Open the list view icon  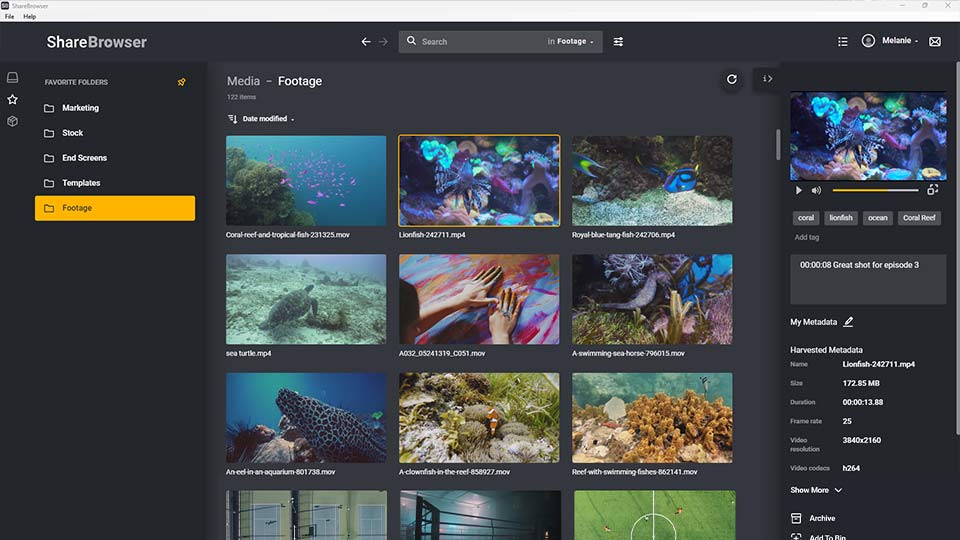(842, 41)
